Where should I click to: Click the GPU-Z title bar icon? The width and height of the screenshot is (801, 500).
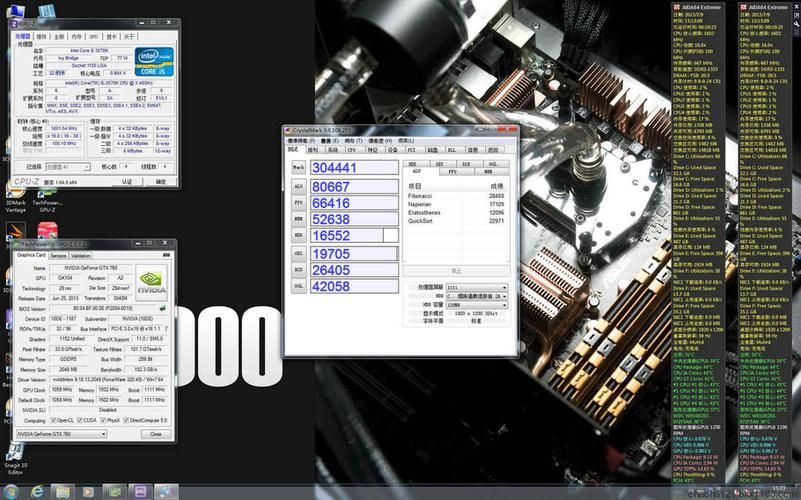(x=17, y=245)
